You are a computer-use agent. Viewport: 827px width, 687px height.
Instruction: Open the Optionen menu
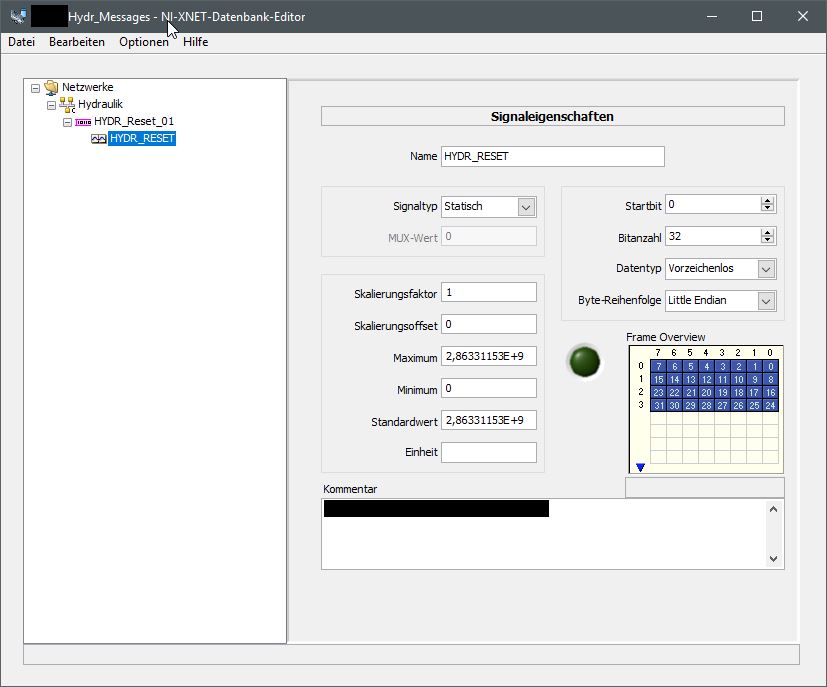click(144, 42)
